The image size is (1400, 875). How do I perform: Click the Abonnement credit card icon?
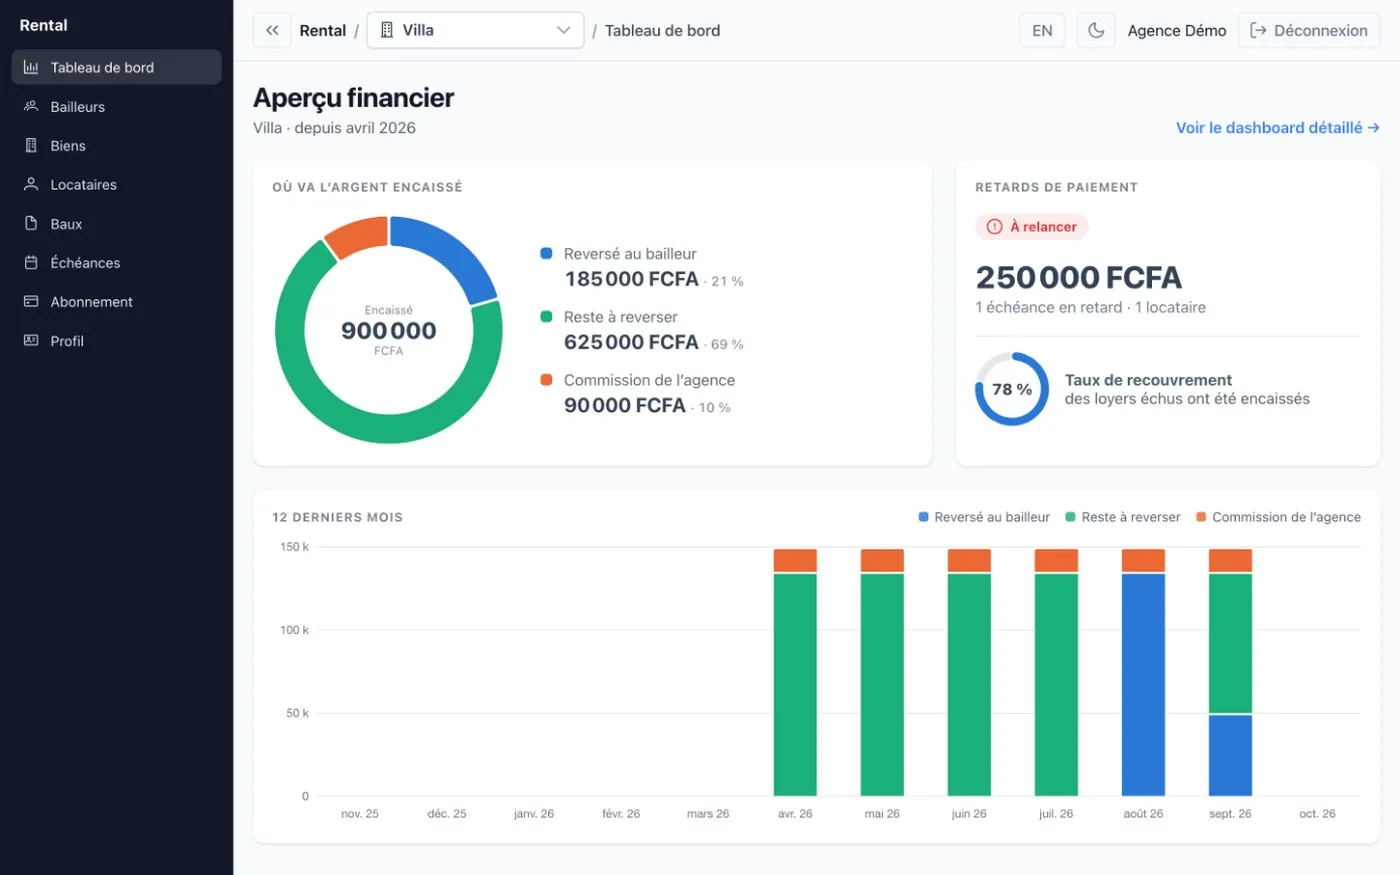pyautogui.click(x=31, y=302)
